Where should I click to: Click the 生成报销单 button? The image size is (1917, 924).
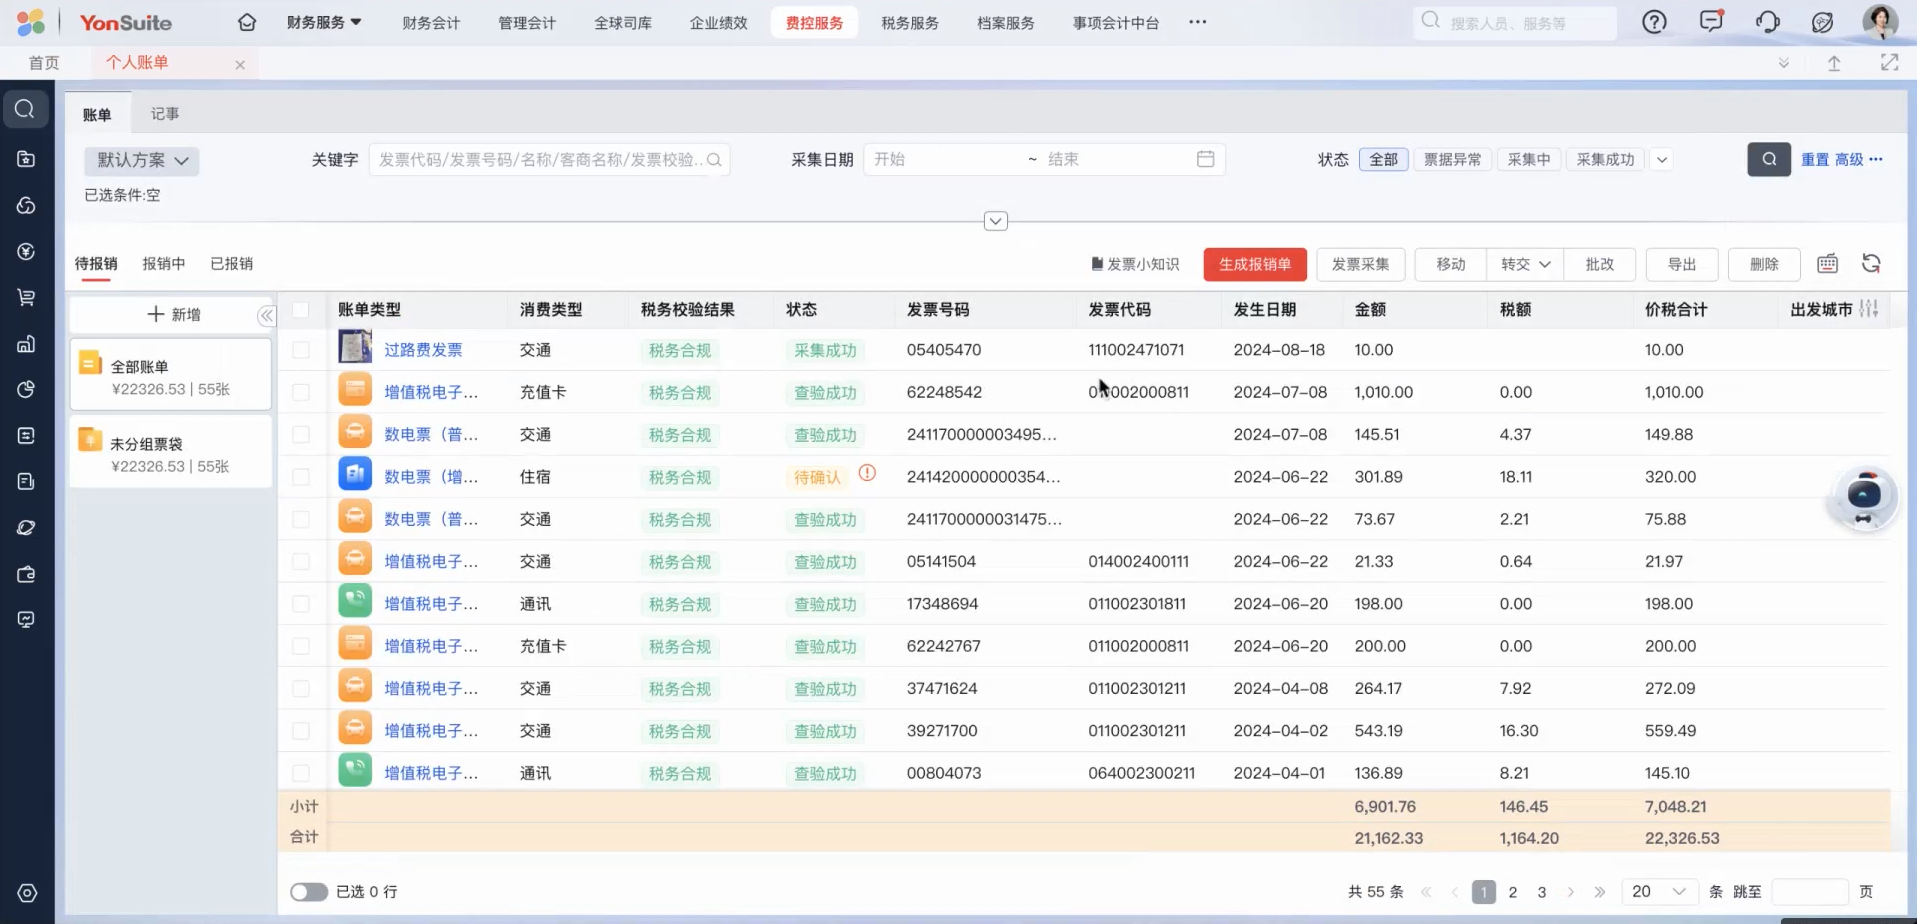pos(1254,264)
